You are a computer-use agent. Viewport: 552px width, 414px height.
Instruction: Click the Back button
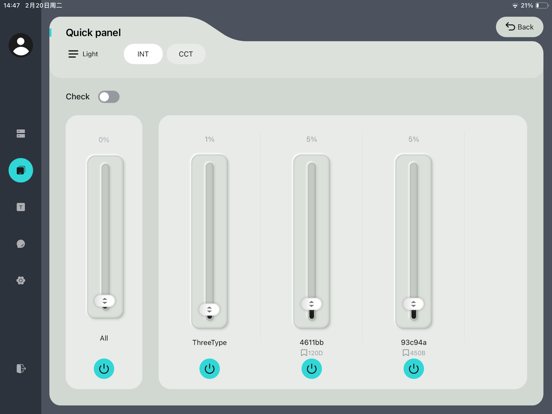tap(519, 27)
